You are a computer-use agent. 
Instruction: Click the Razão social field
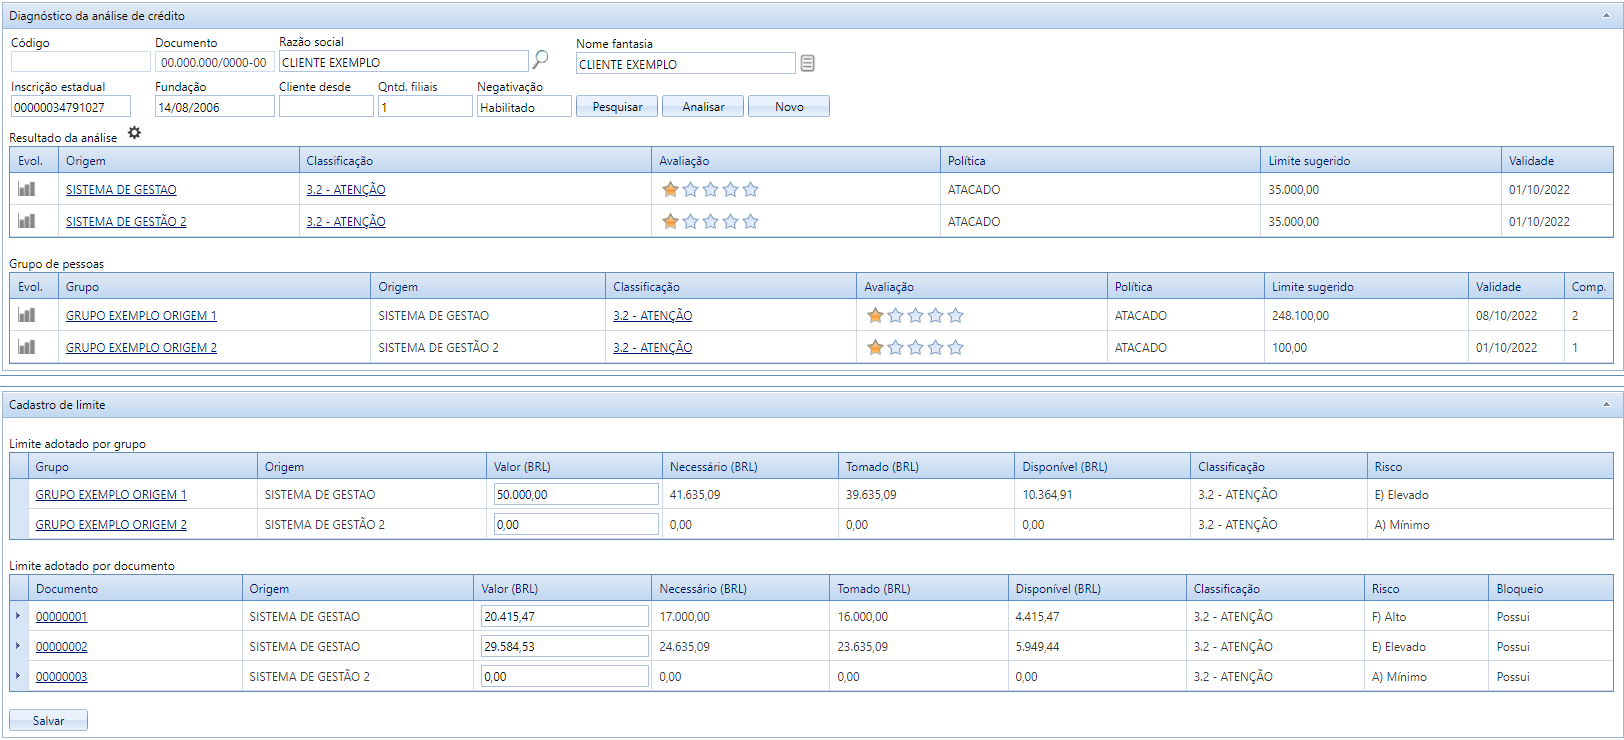(404, 62)
